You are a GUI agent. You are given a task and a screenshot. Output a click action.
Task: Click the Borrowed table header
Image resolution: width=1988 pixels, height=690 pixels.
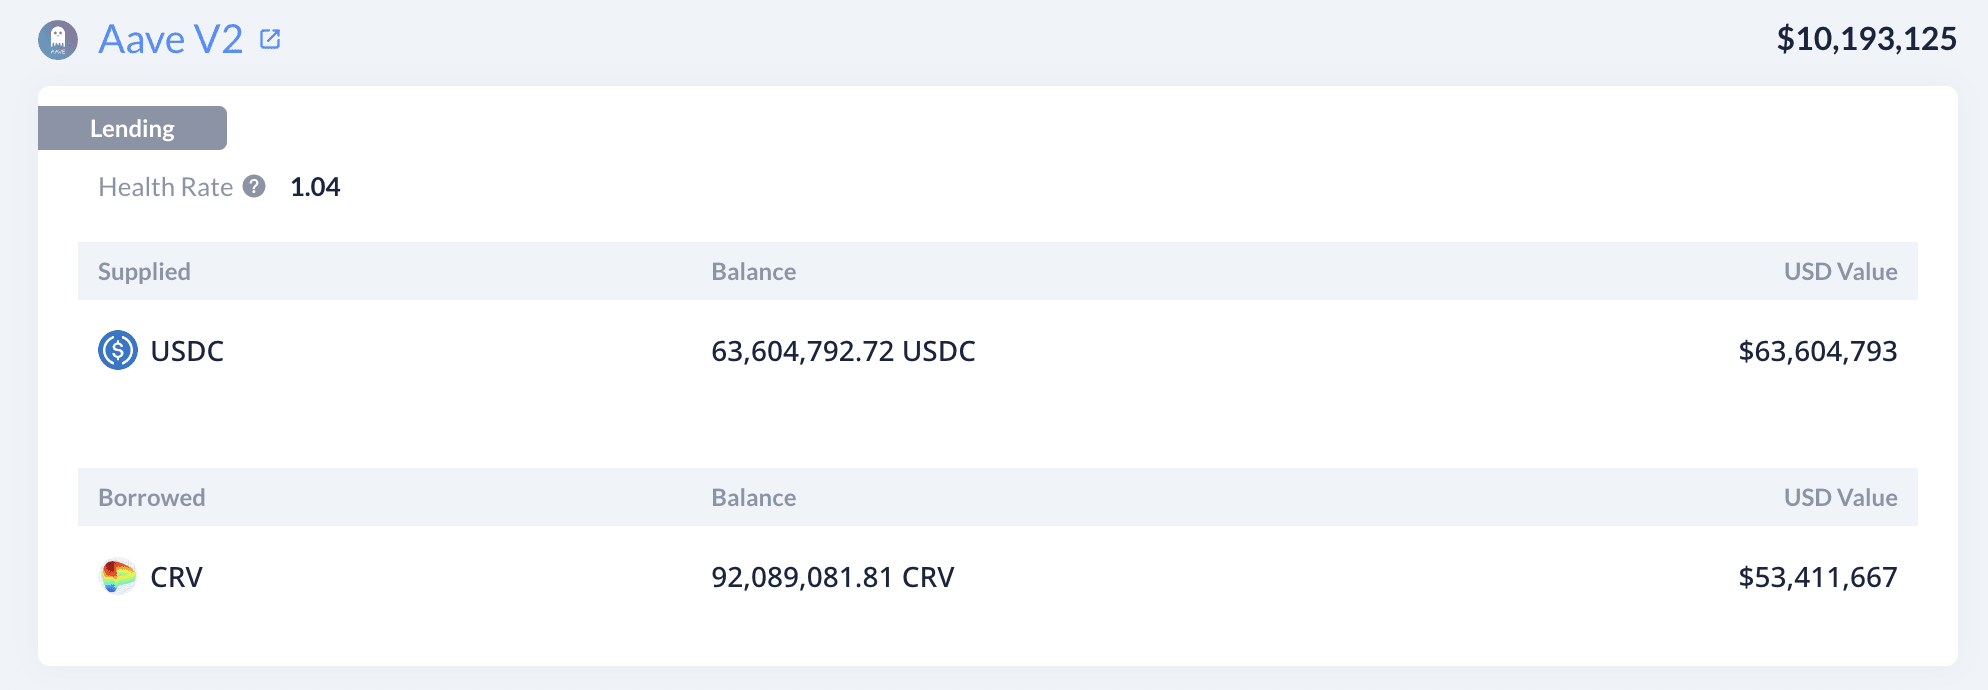tap(151, 497)
